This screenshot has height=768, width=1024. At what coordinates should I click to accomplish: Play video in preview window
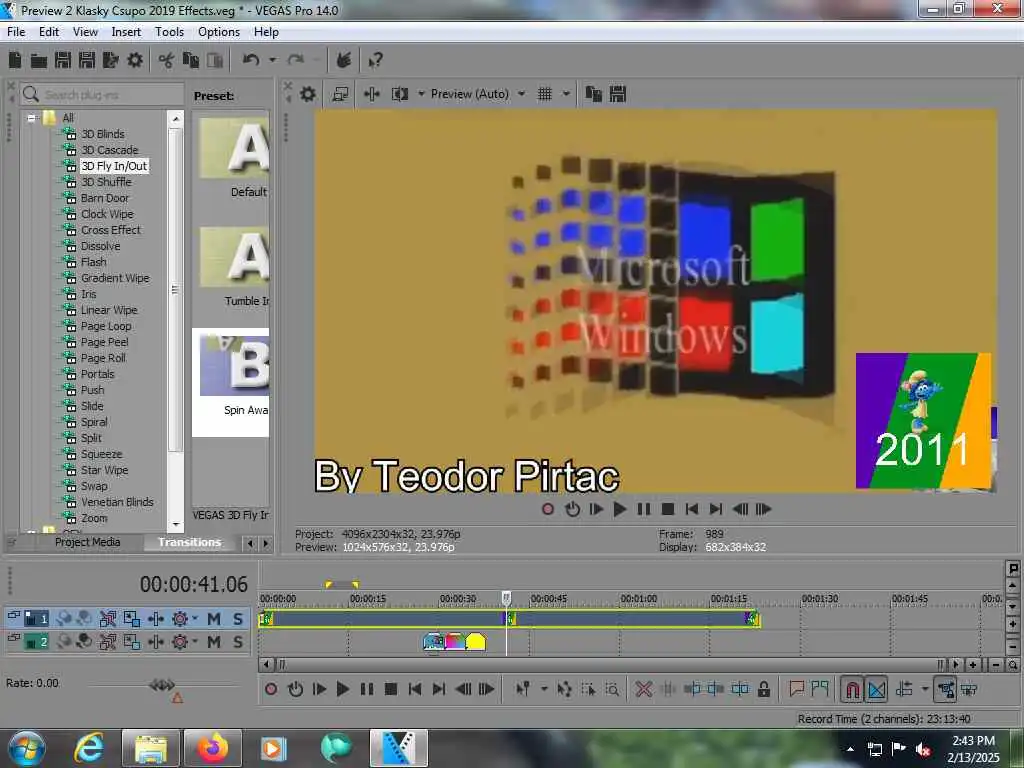pos(620,509)
